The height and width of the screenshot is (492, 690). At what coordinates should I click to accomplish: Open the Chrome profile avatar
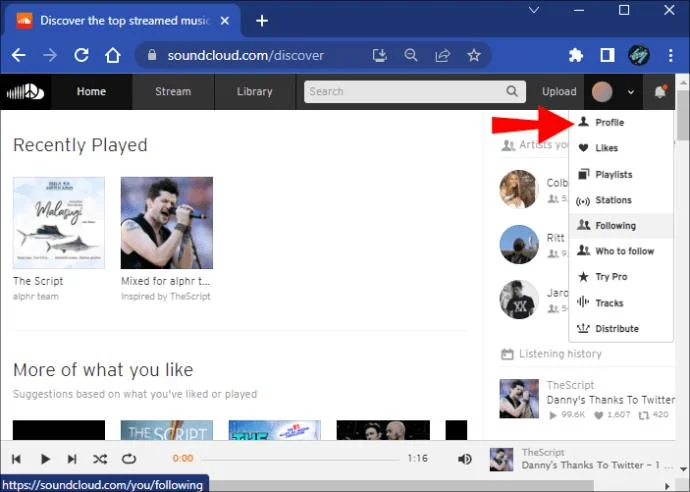639,55
